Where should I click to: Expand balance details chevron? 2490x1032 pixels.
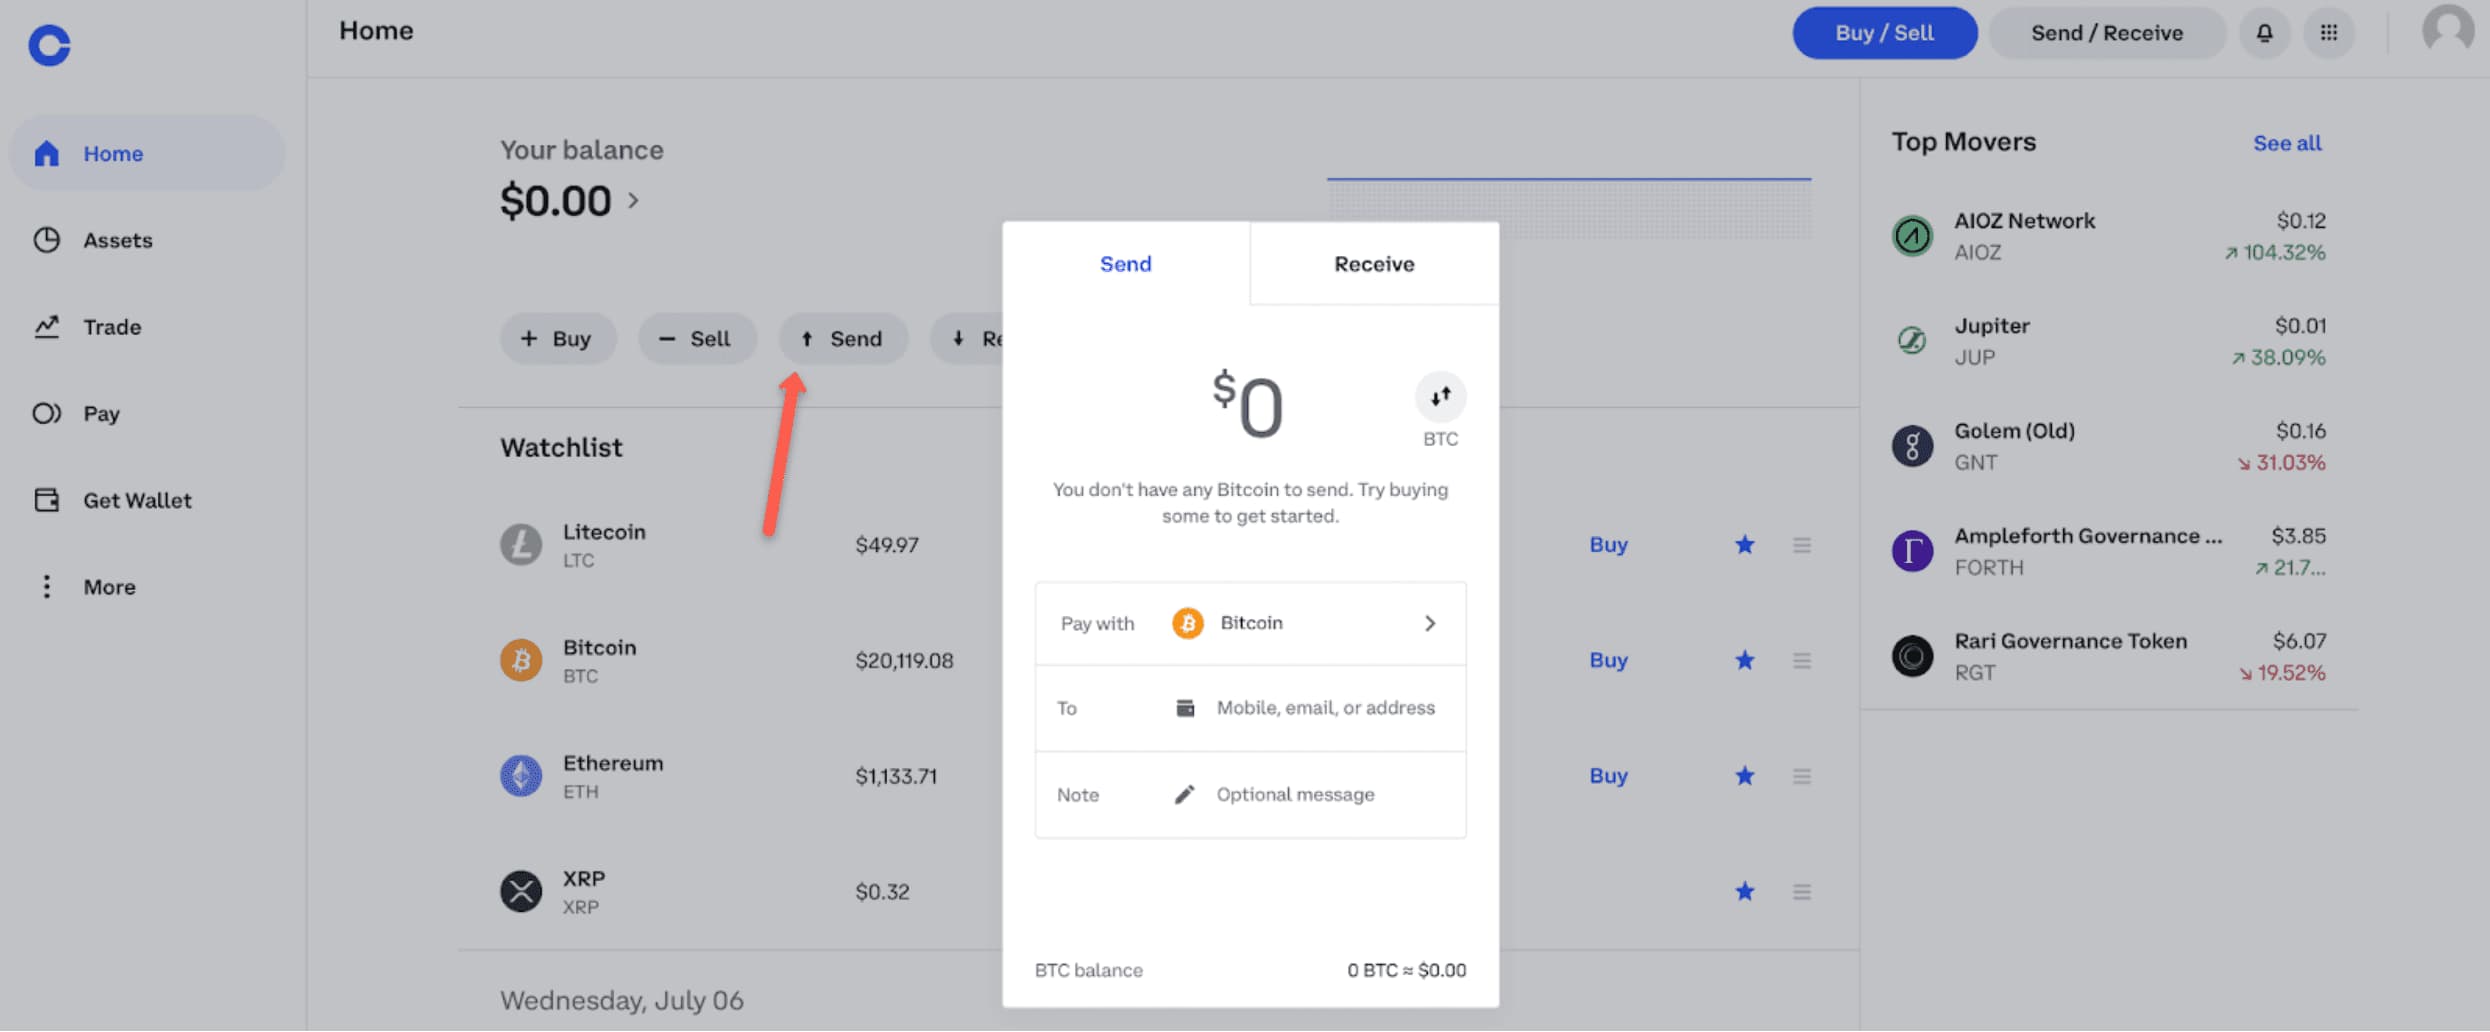coord(633,201)
